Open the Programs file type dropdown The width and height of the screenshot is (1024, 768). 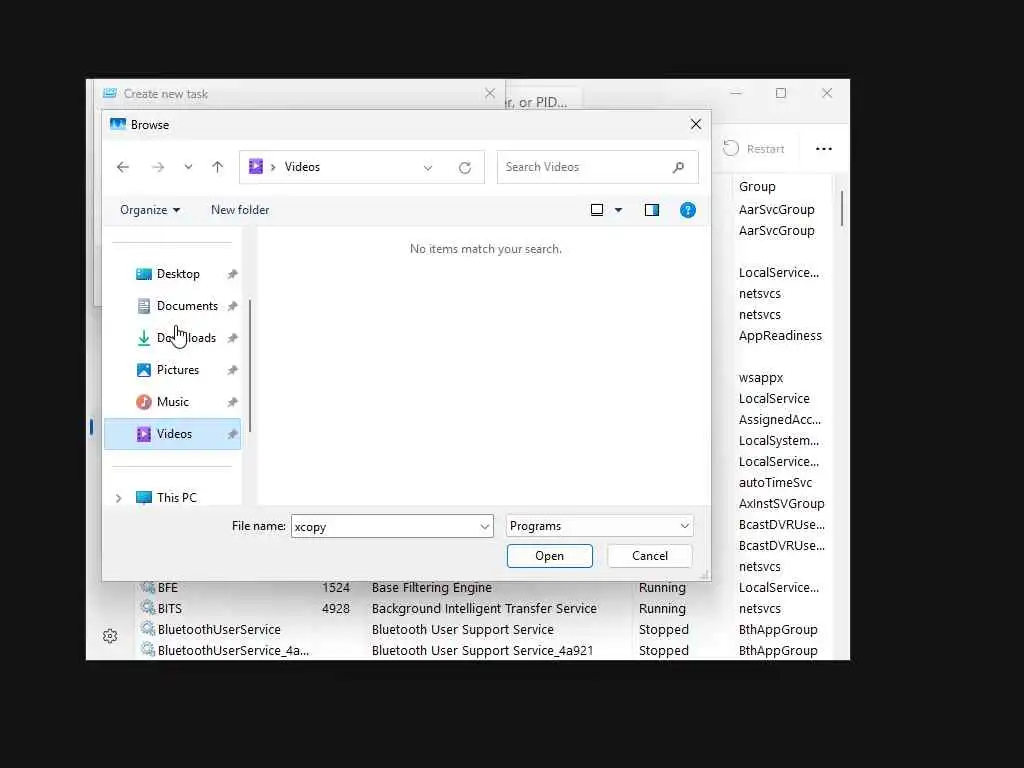point(600,526)
